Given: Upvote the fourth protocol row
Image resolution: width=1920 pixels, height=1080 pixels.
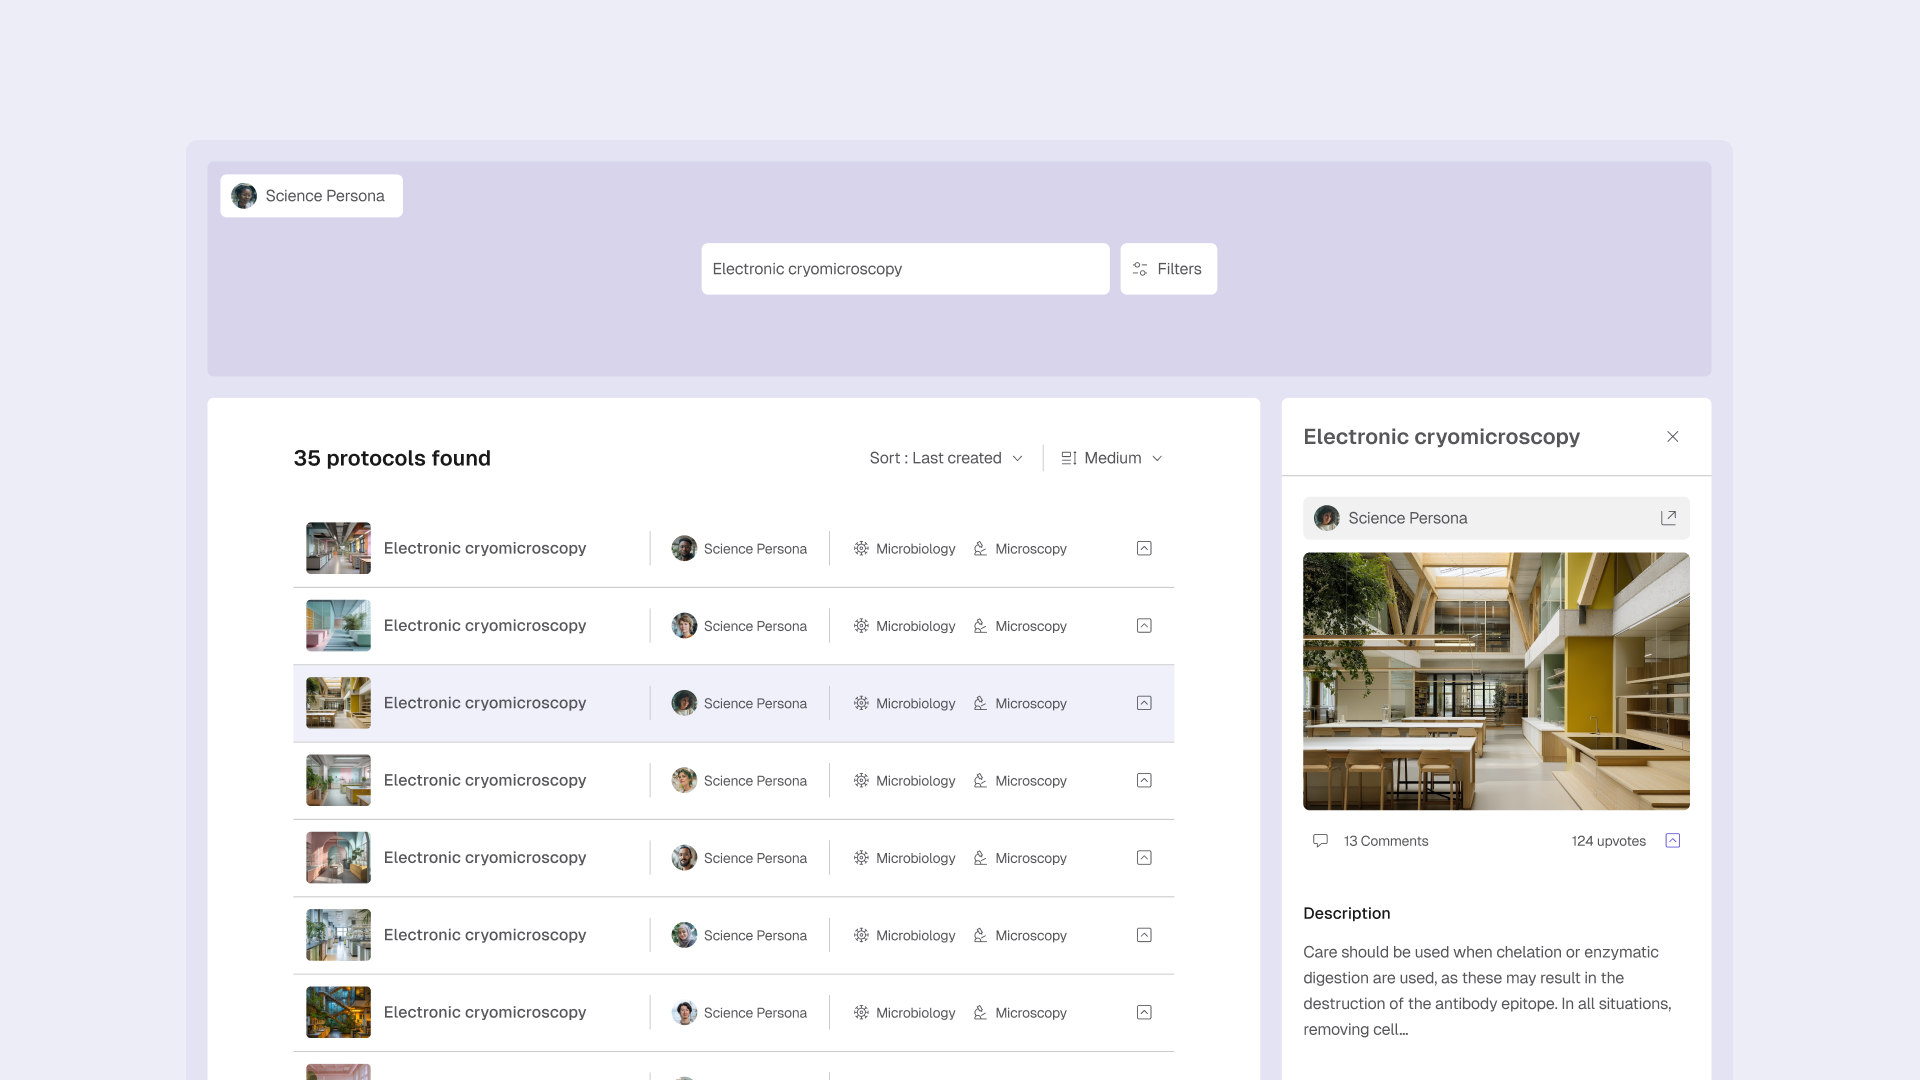Looking at the screenshot, I should (1144, 780).
